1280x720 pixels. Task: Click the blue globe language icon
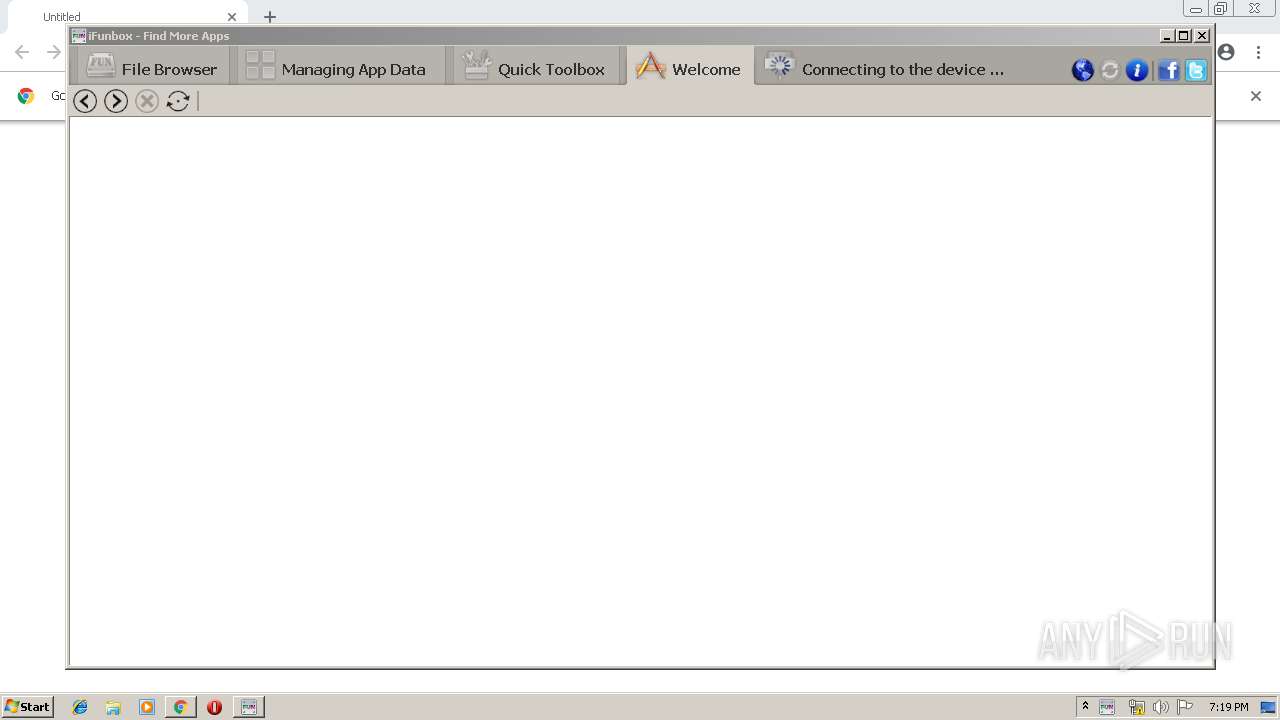tap(1083, 70)
